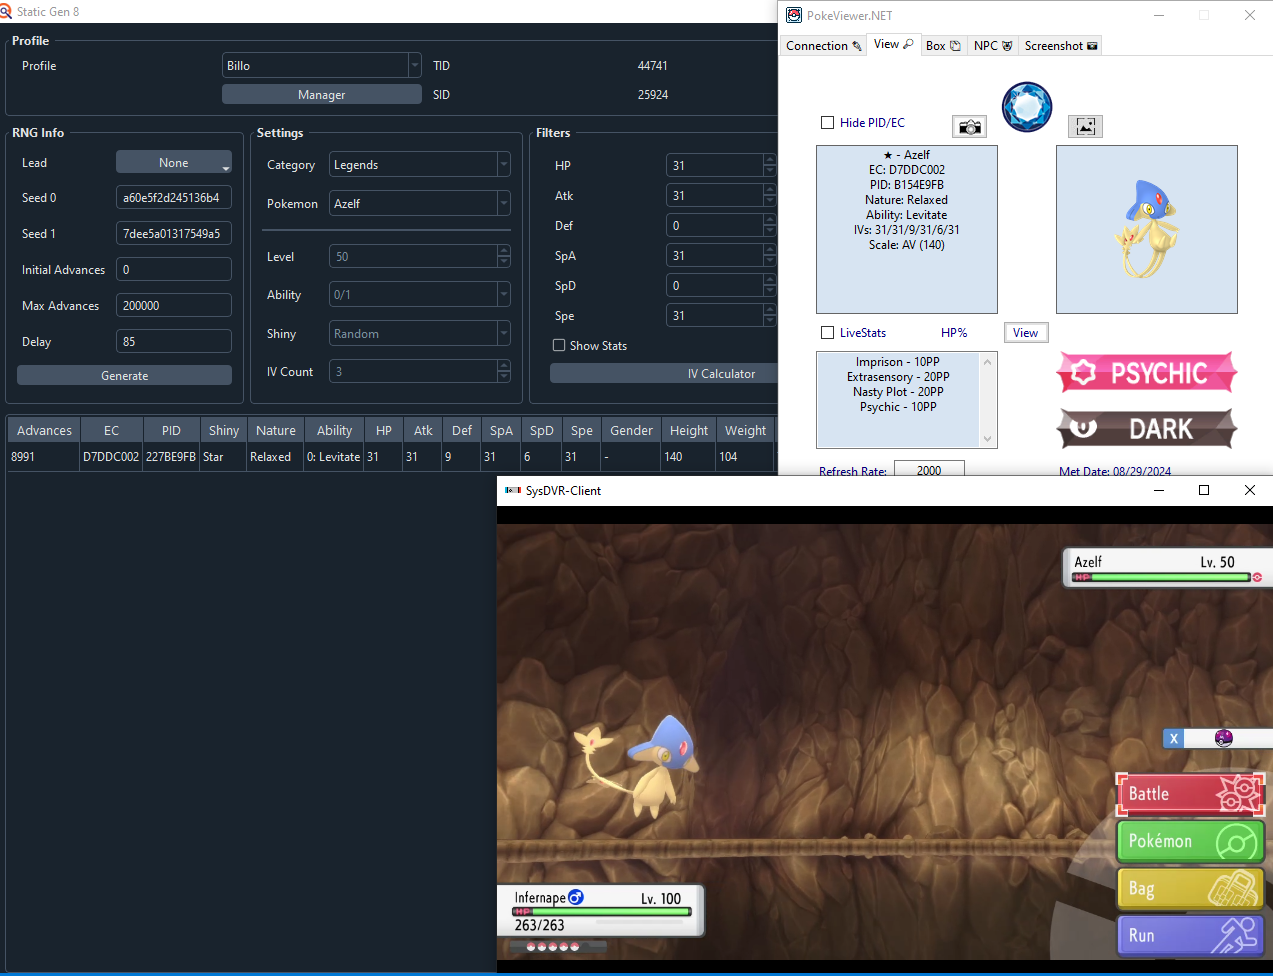Screen dimensions: 1273x976
Task: Click the PokeViewer.NET title bar app icon
Action: point(794,15)
